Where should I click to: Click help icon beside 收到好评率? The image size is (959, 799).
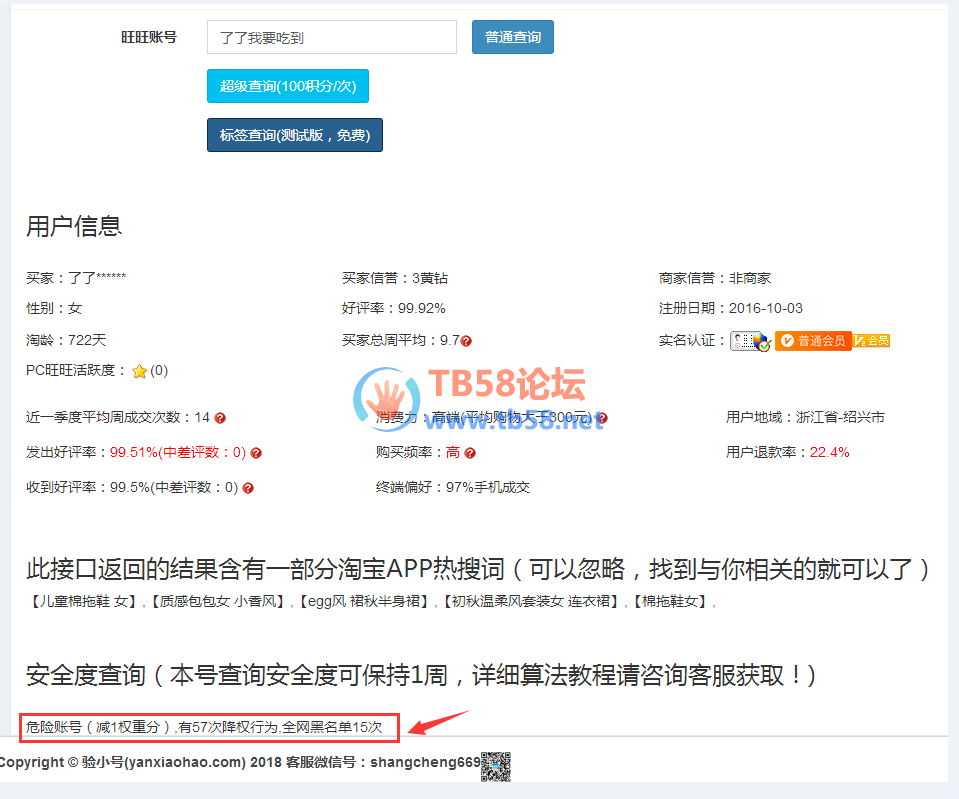248,488
